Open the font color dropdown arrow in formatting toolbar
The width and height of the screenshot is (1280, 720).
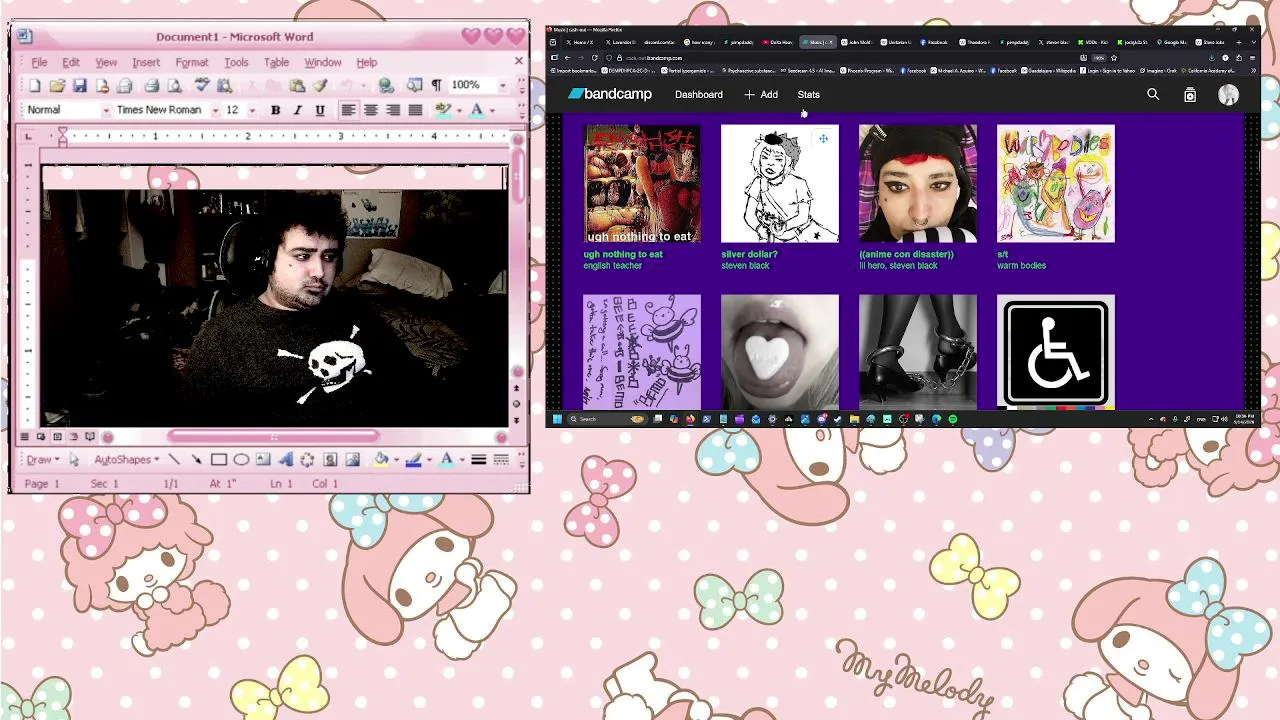tap(492, 110)
